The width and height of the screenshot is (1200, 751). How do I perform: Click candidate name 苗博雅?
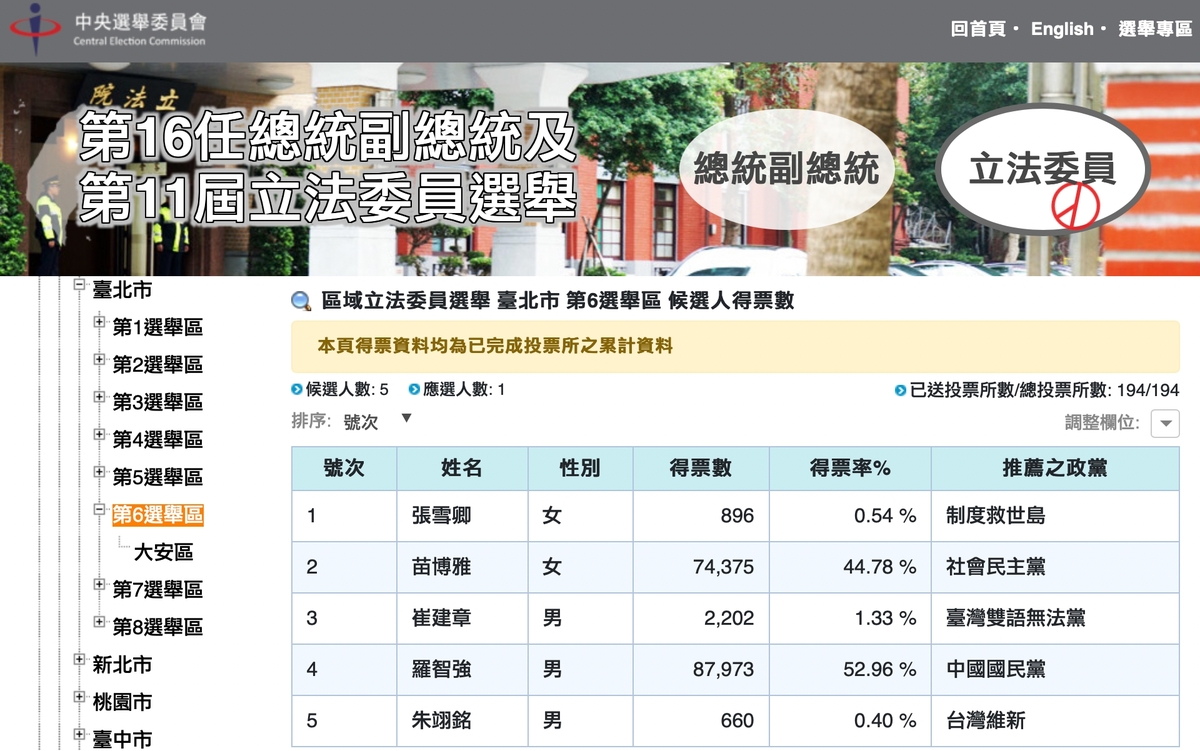tap(441, 567)
